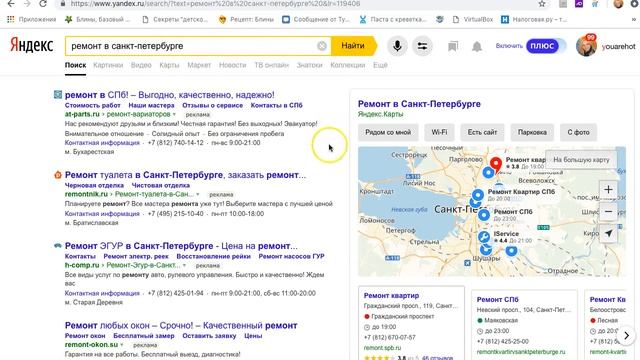Zoom out the map with minus button

[x=608, y=211]
